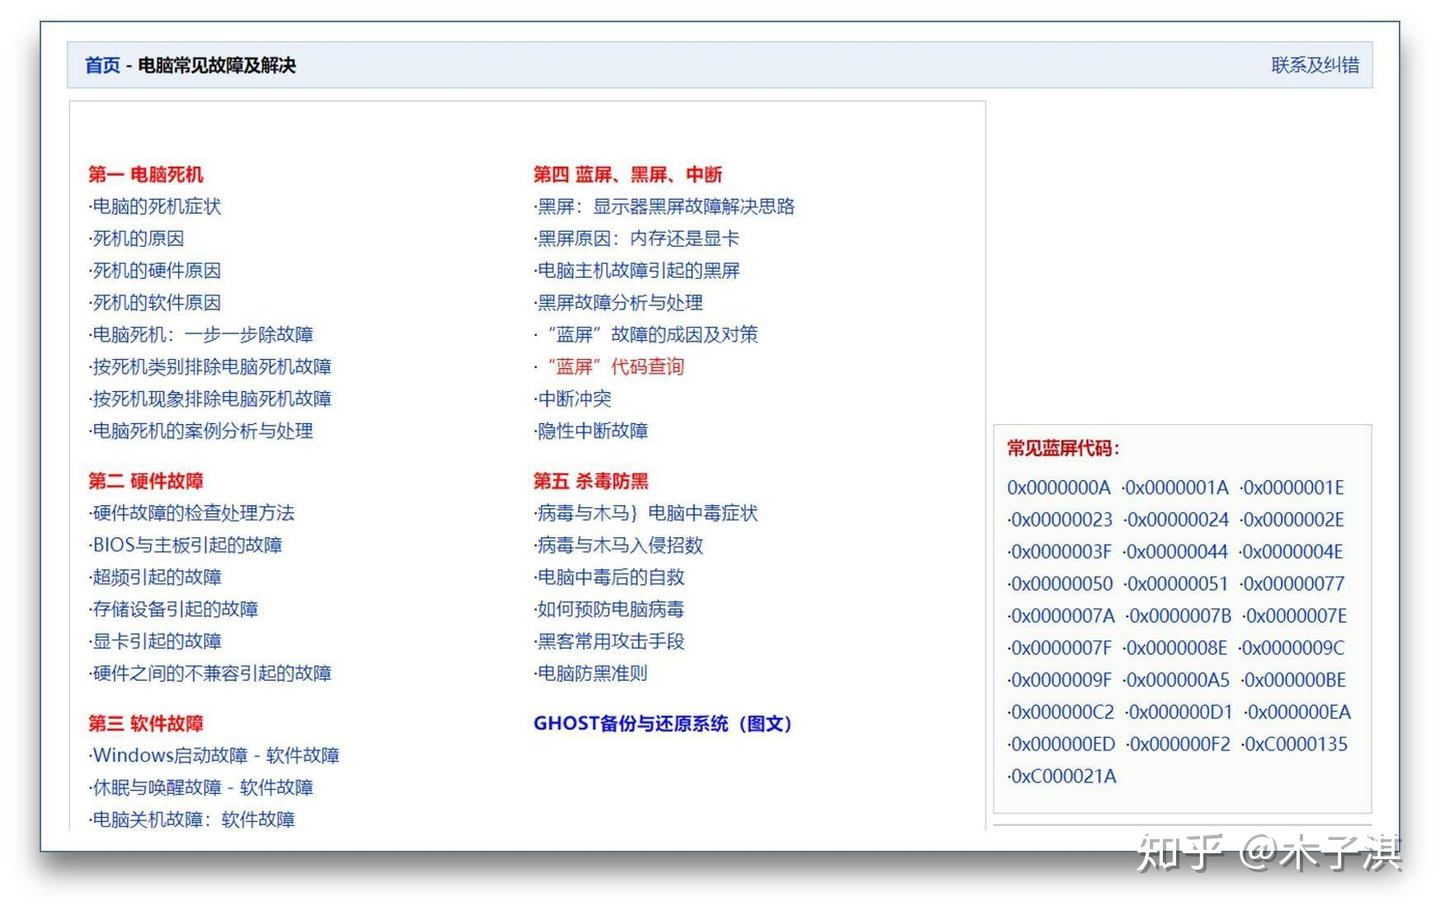View 电脑主机故障引起的黑屏 article
Viewport: 1440px width, 911px height.
pyautogui.click(x=639, y=270)
